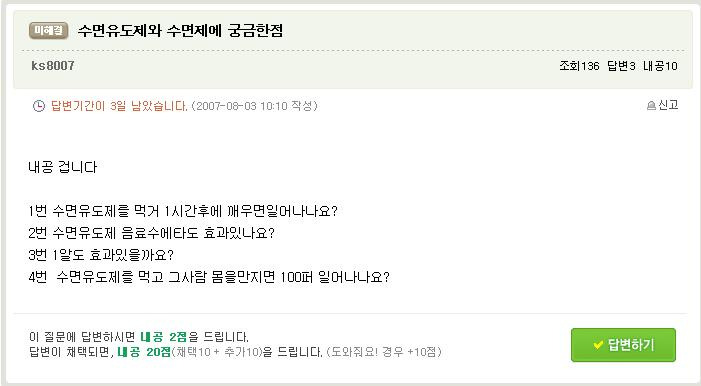Click the clock icon beside 답변기간
Image resolution: width=701 pixels, height=386 pixels.
(x=39, y=106)
